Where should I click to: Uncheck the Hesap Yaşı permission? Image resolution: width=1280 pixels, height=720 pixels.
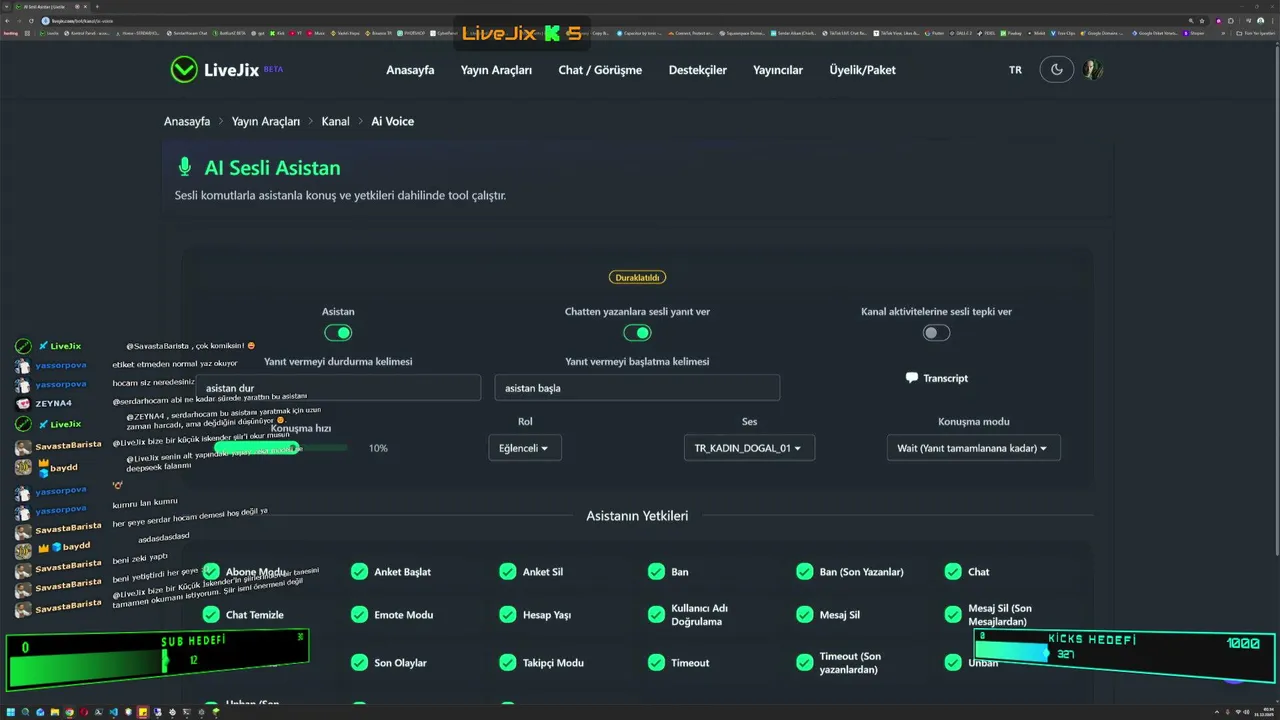(x=508, y=614)
